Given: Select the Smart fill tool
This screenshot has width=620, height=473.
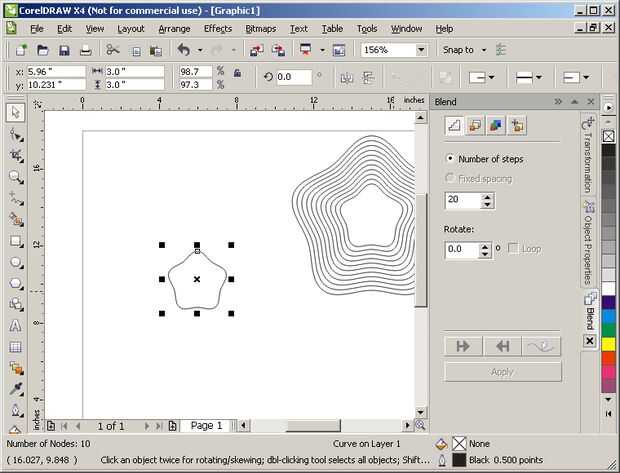Looking at the screenshot, I should [16, 219].
